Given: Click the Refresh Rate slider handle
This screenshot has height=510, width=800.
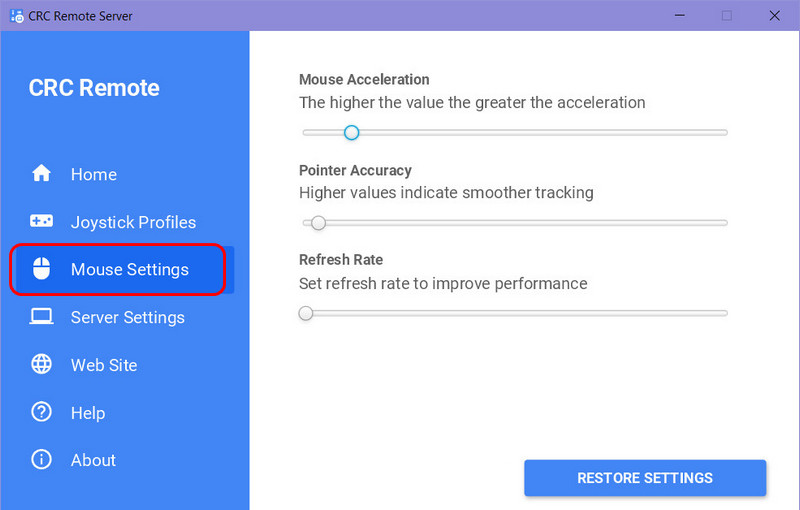Looking at the screenshot, I should (306, 313).
